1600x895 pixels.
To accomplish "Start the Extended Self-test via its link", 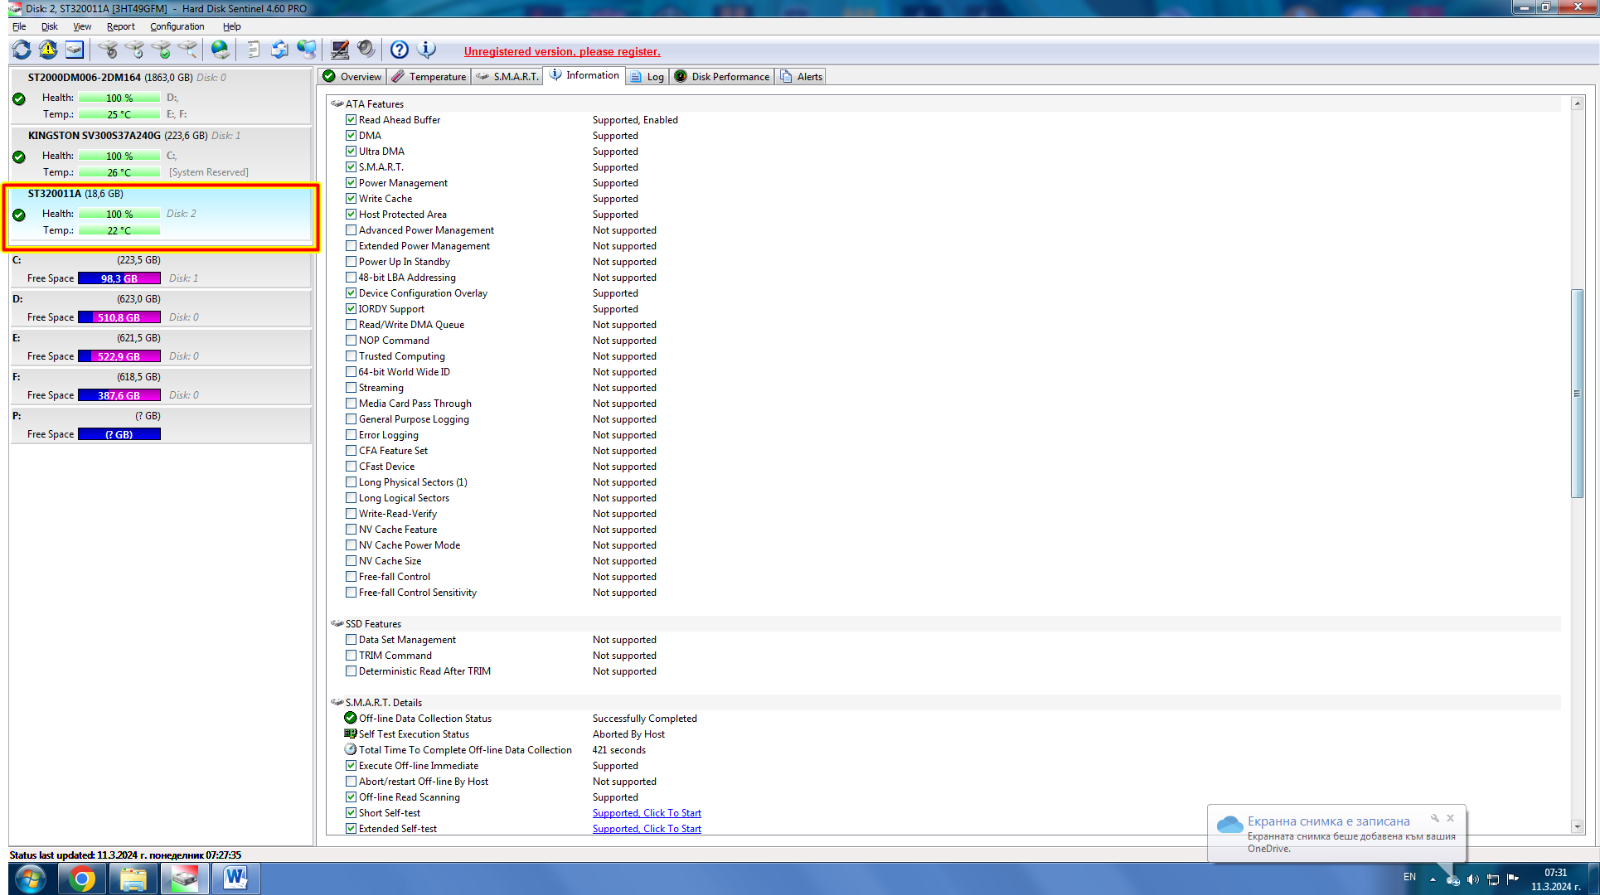I will (x=647, y=829).
